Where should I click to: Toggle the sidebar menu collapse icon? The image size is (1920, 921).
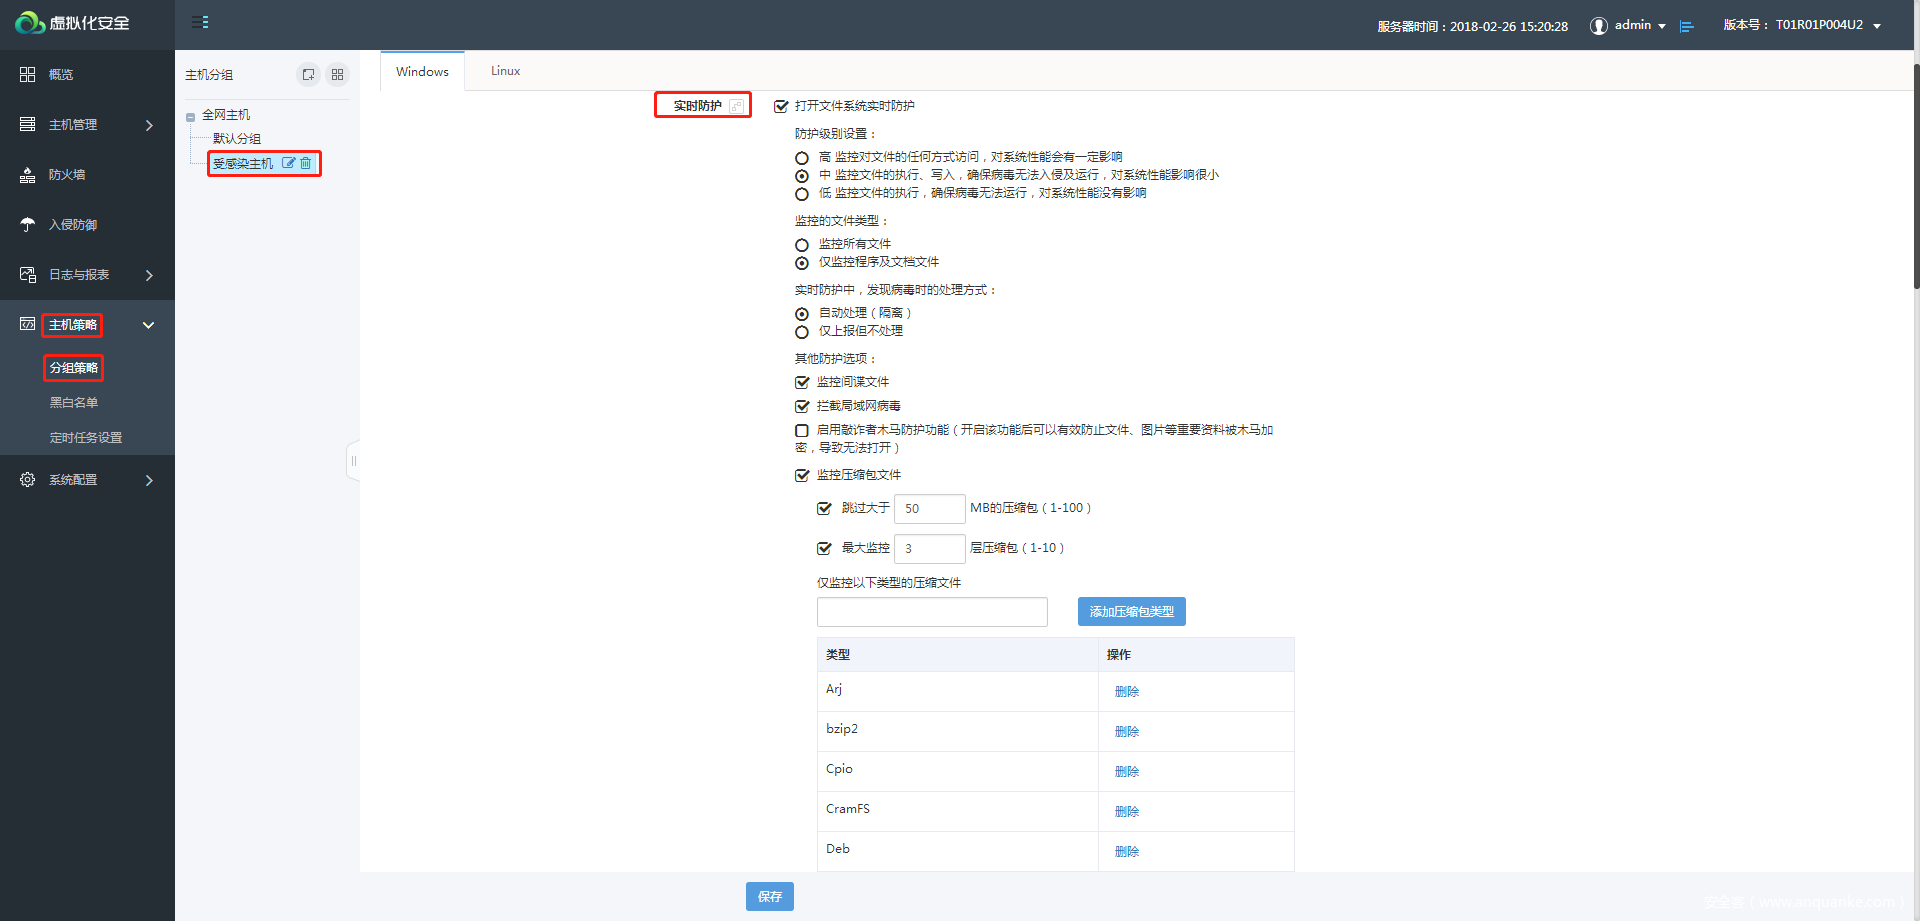200,22
